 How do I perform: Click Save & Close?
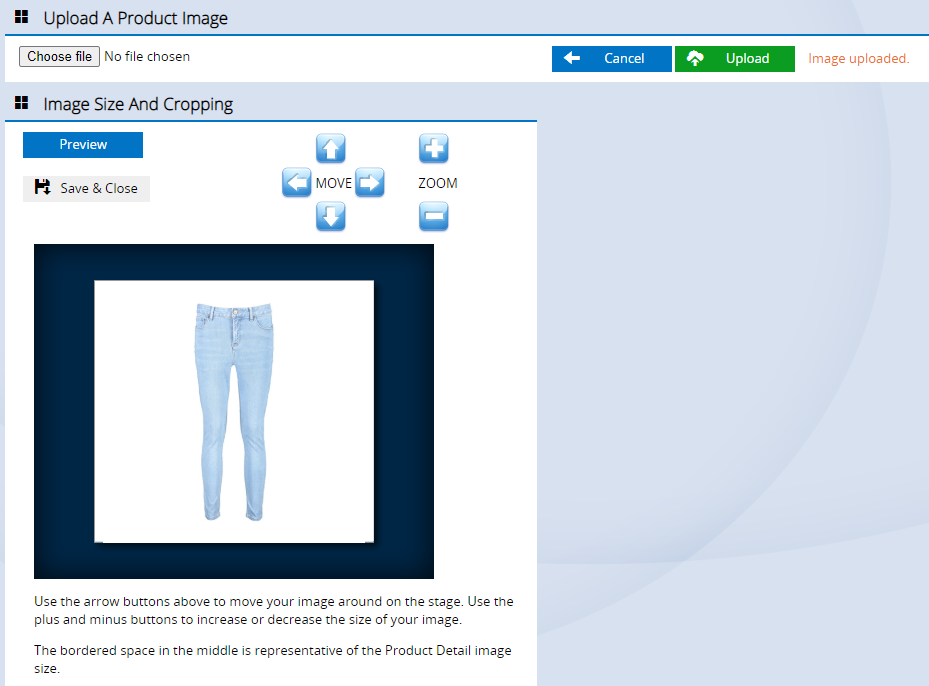click(87, 188)
